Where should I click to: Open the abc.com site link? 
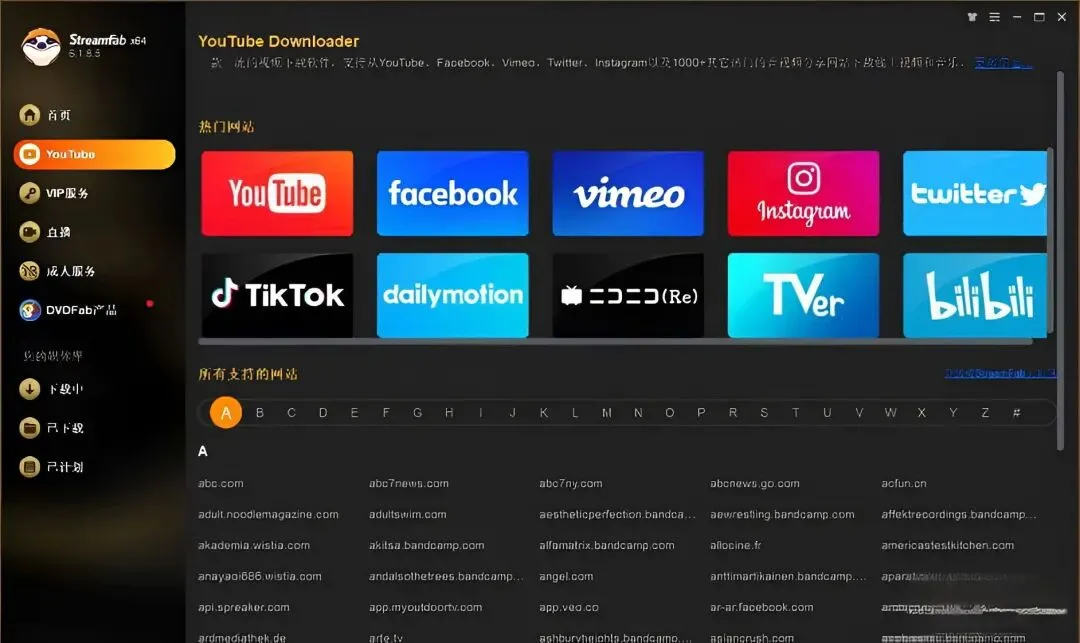pyautogui.click(x=220, y=483)
